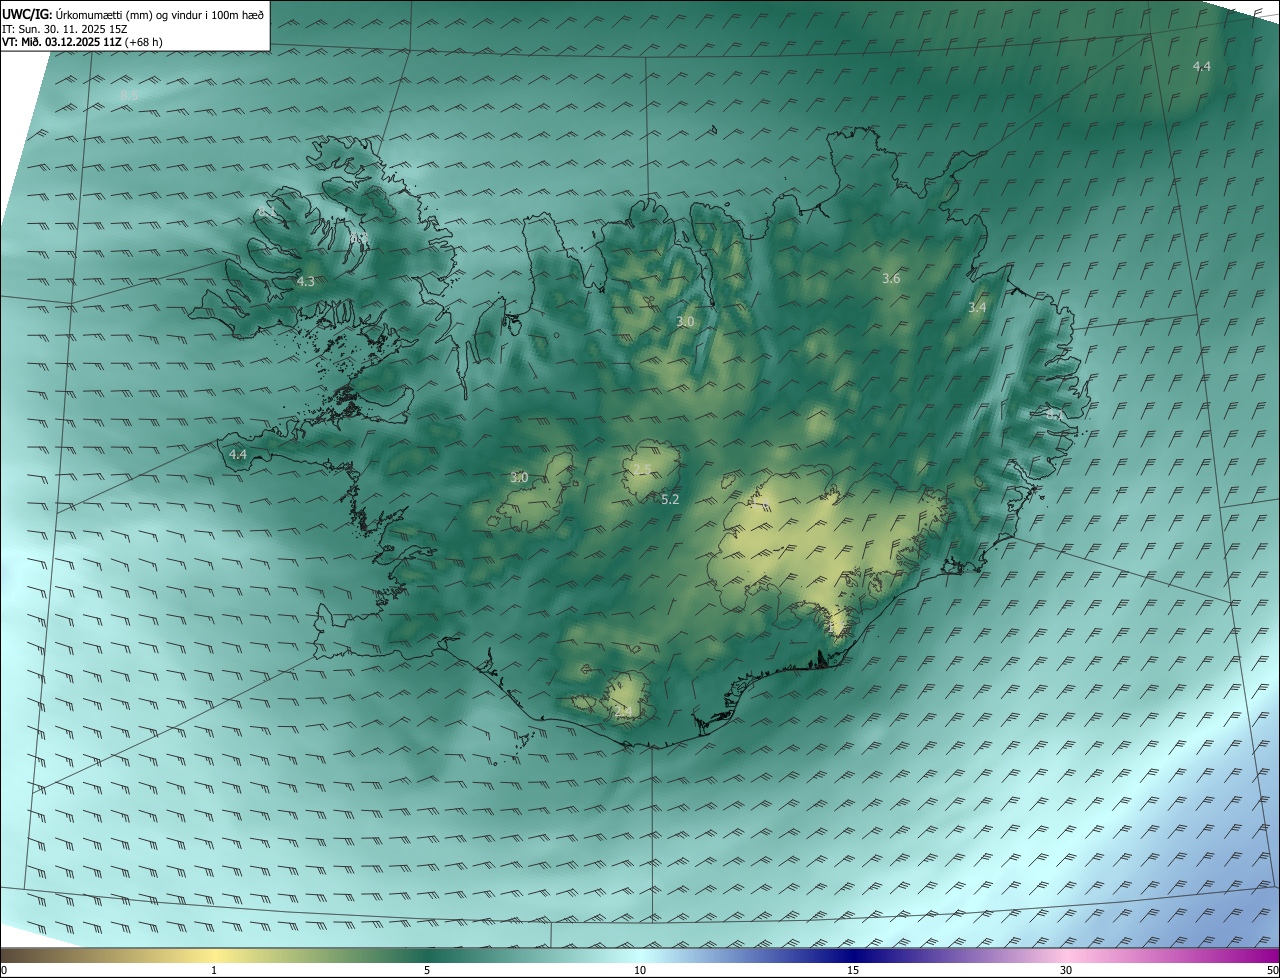
Task: Click the '5' tick label on the color scale
Action: 427,970
